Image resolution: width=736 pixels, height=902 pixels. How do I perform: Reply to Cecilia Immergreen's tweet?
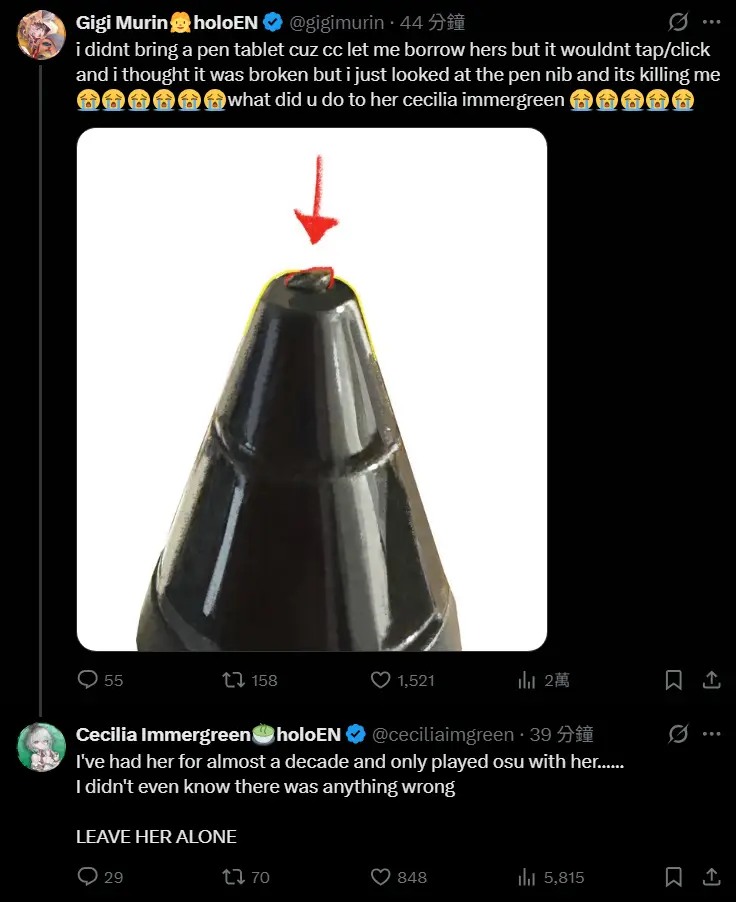click(x=88, y=877)
